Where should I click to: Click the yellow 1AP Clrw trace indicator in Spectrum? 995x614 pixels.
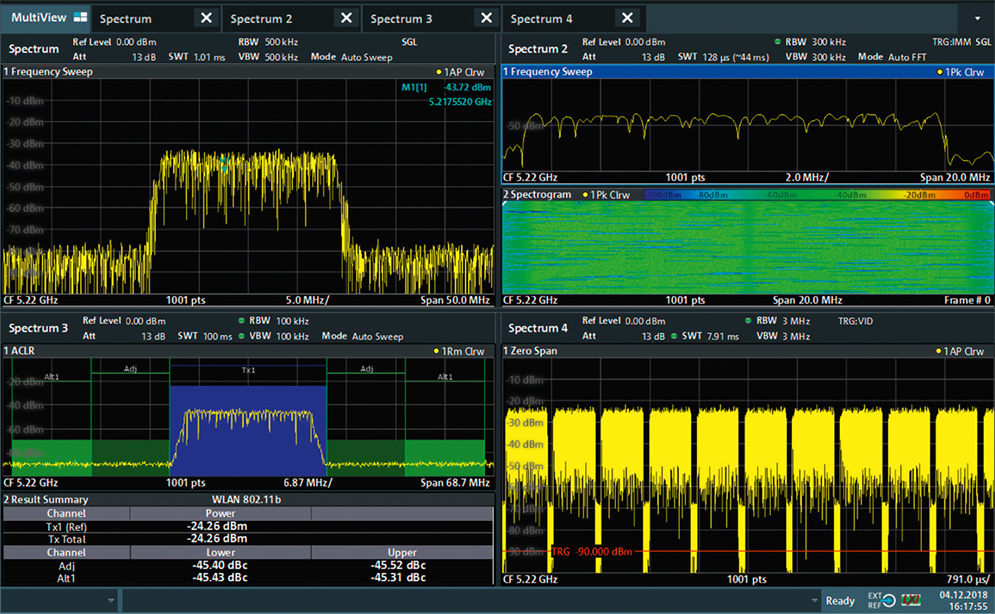click(x=460, y=73)
